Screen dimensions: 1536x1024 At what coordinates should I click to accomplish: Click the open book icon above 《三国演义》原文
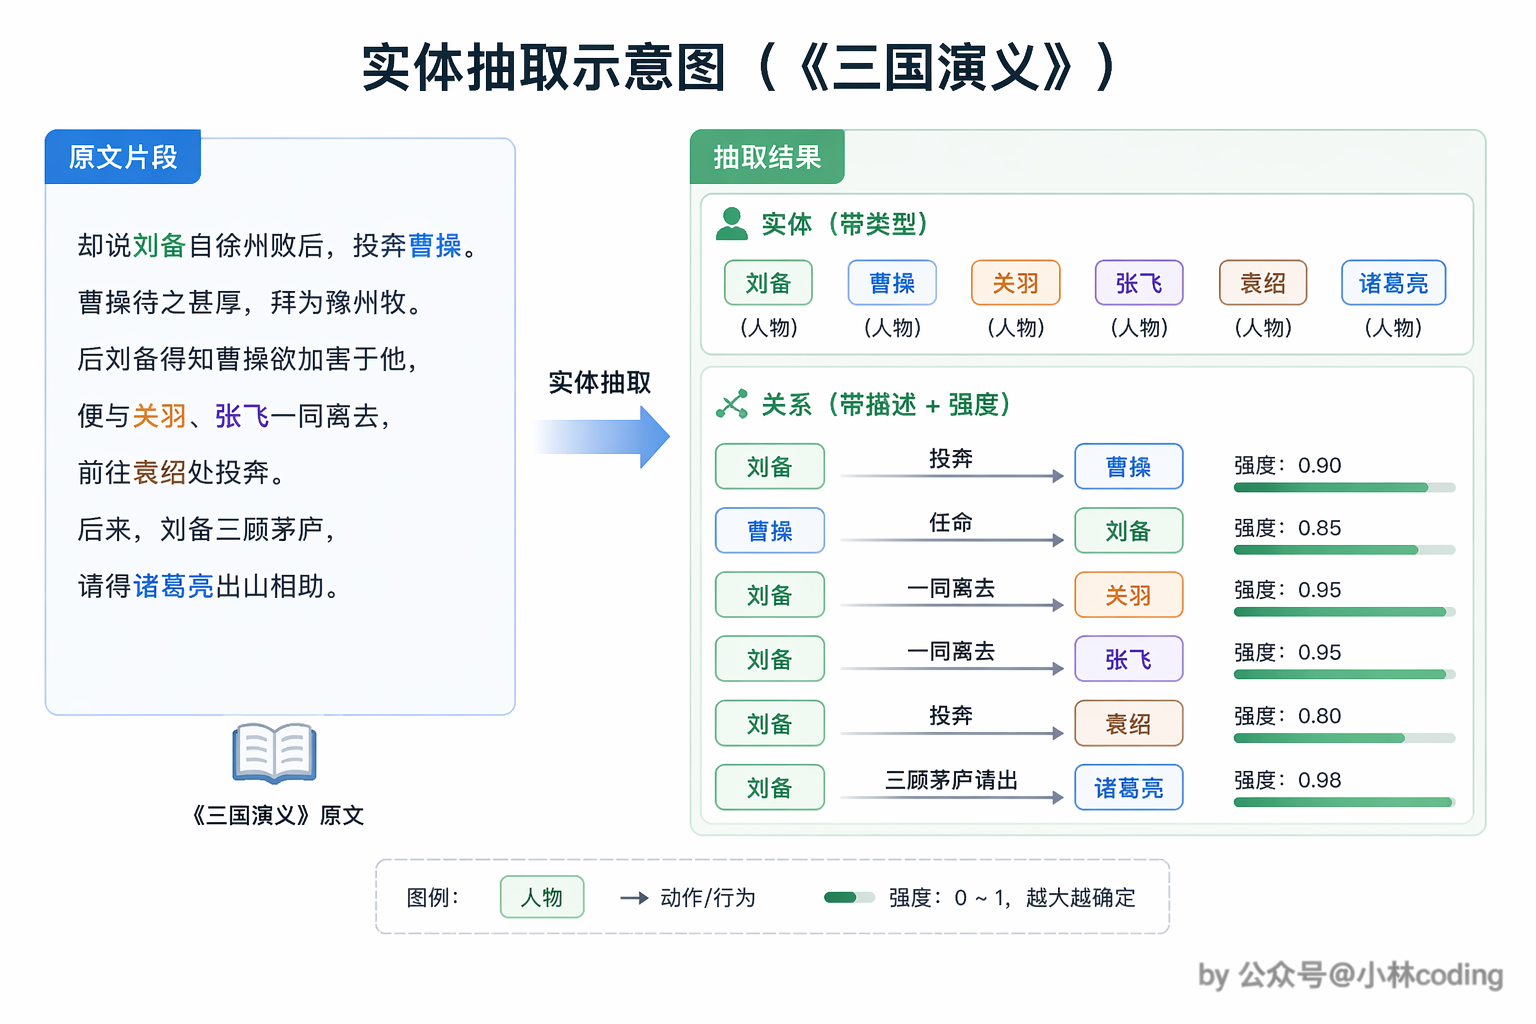tap(275, 753)
